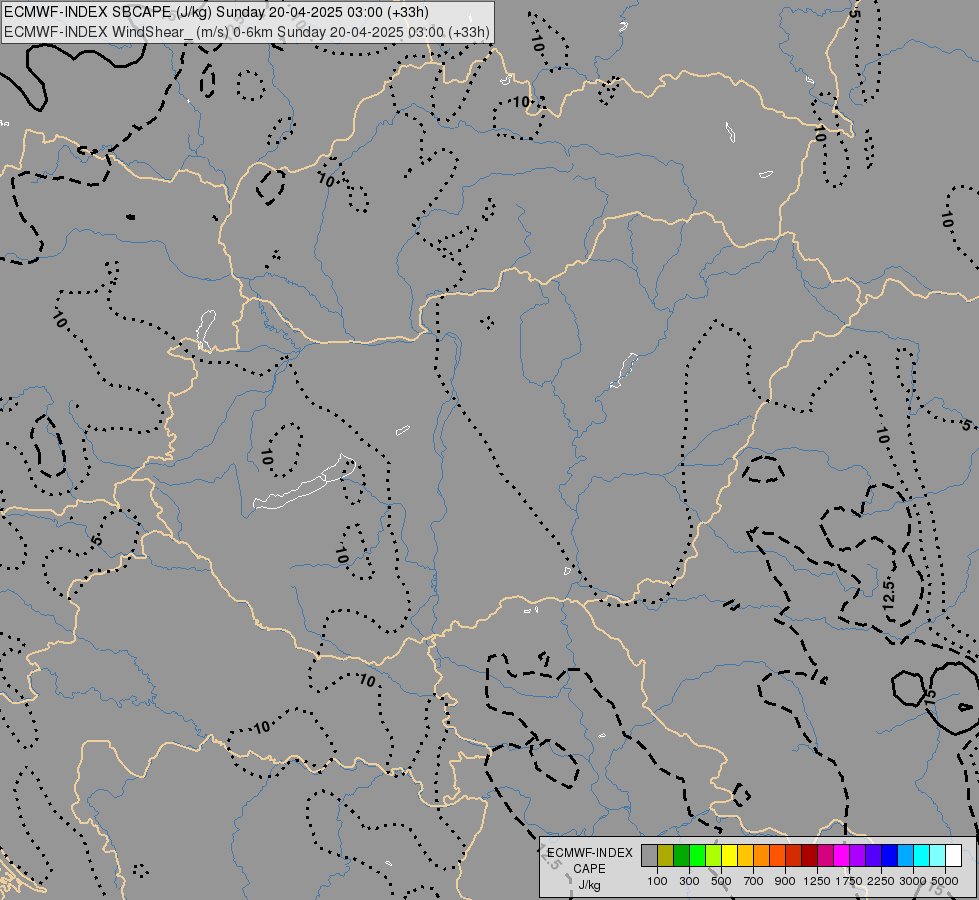The height and width of the screenshot is (900, 979).
Task: Select the pure yellow legend swatch
Action: click(729, 855)
